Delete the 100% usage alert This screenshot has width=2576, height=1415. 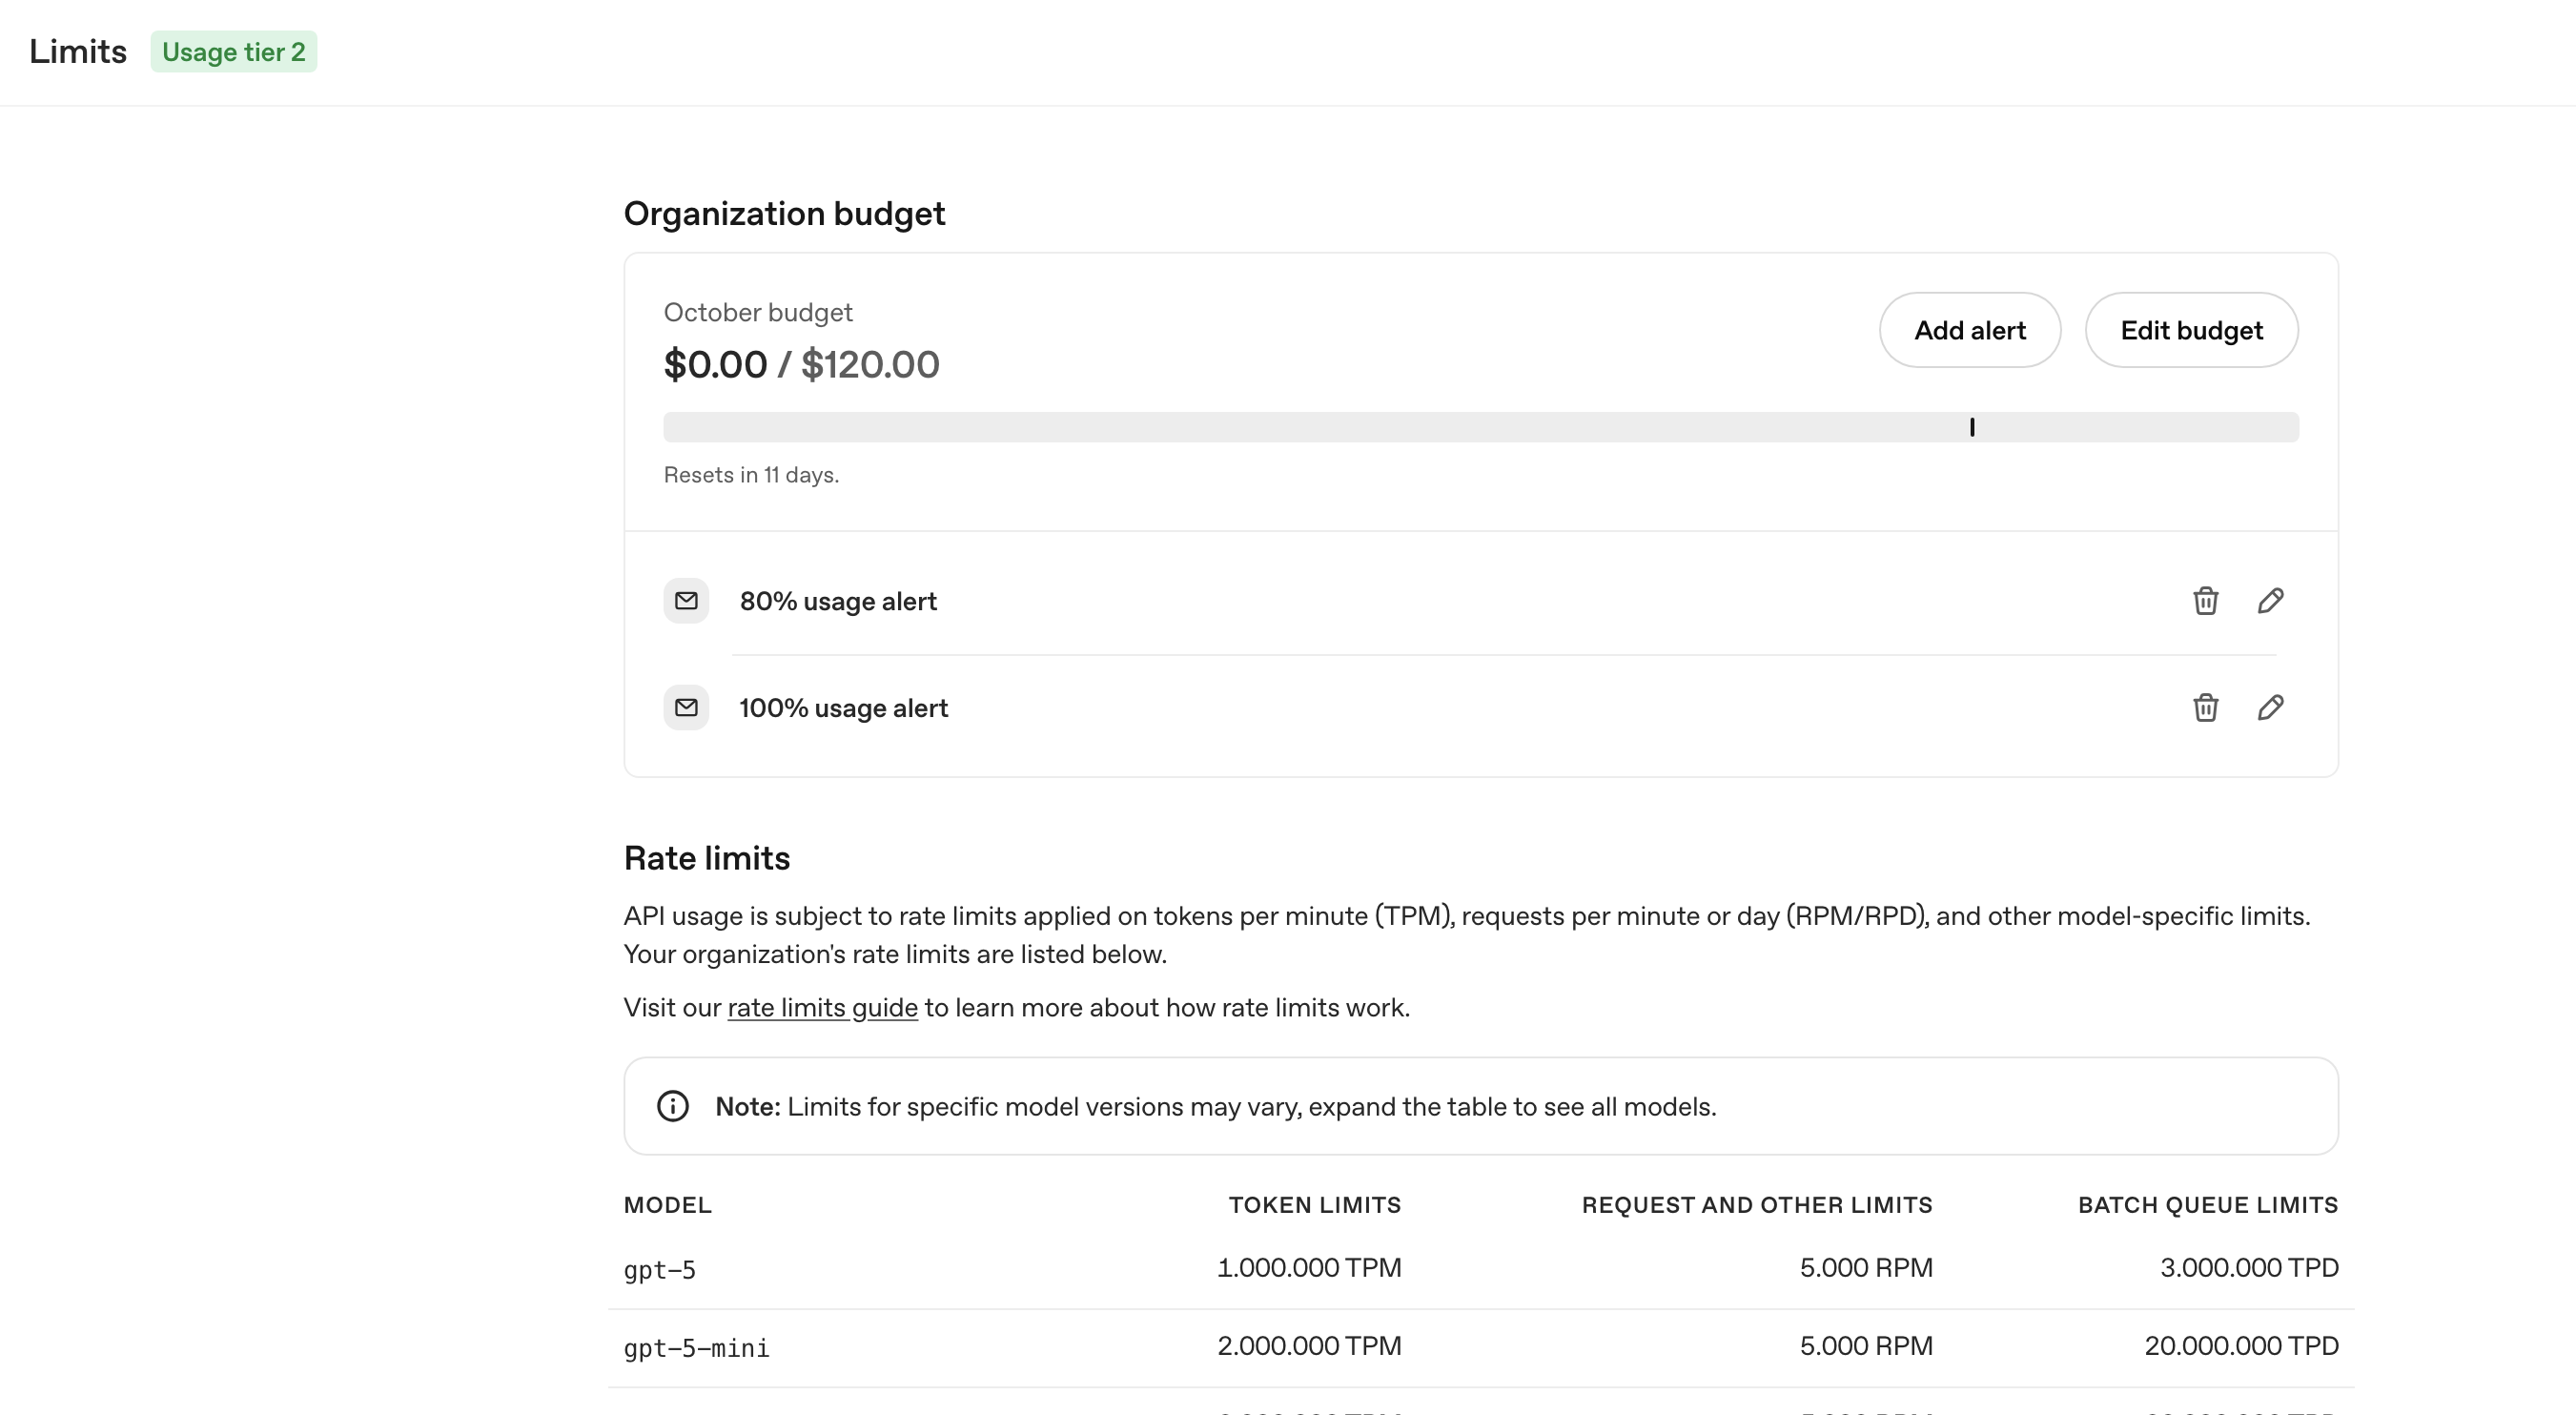coord(2205,708)
